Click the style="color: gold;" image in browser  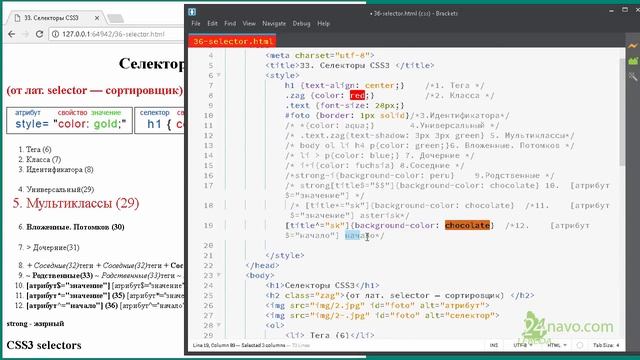tap(70, 120)
